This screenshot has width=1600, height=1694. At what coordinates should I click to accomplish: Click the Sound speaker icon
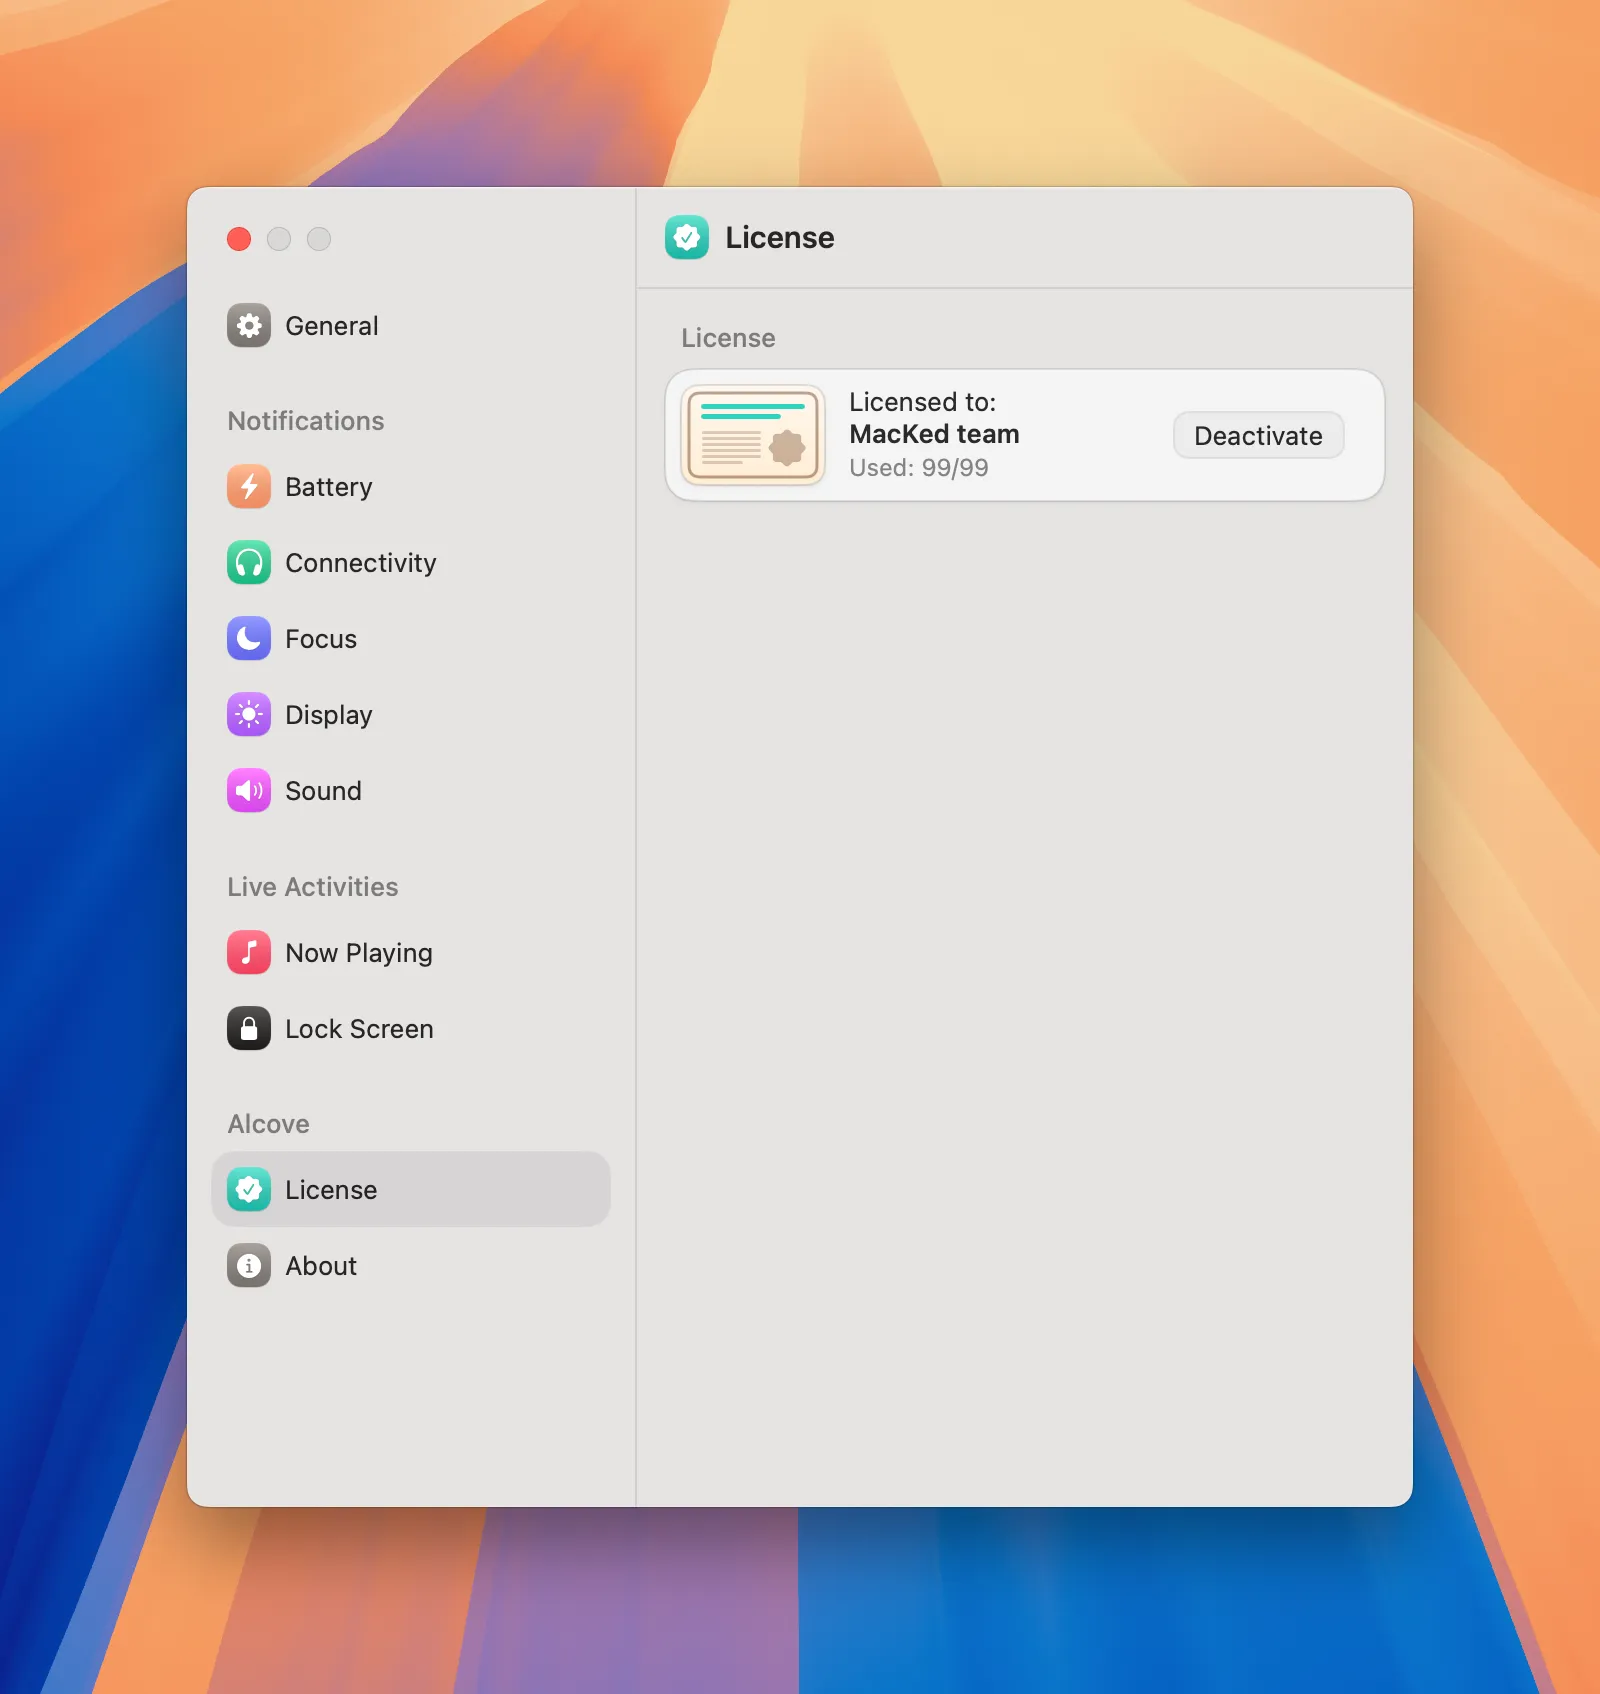[x=249, y=790]
